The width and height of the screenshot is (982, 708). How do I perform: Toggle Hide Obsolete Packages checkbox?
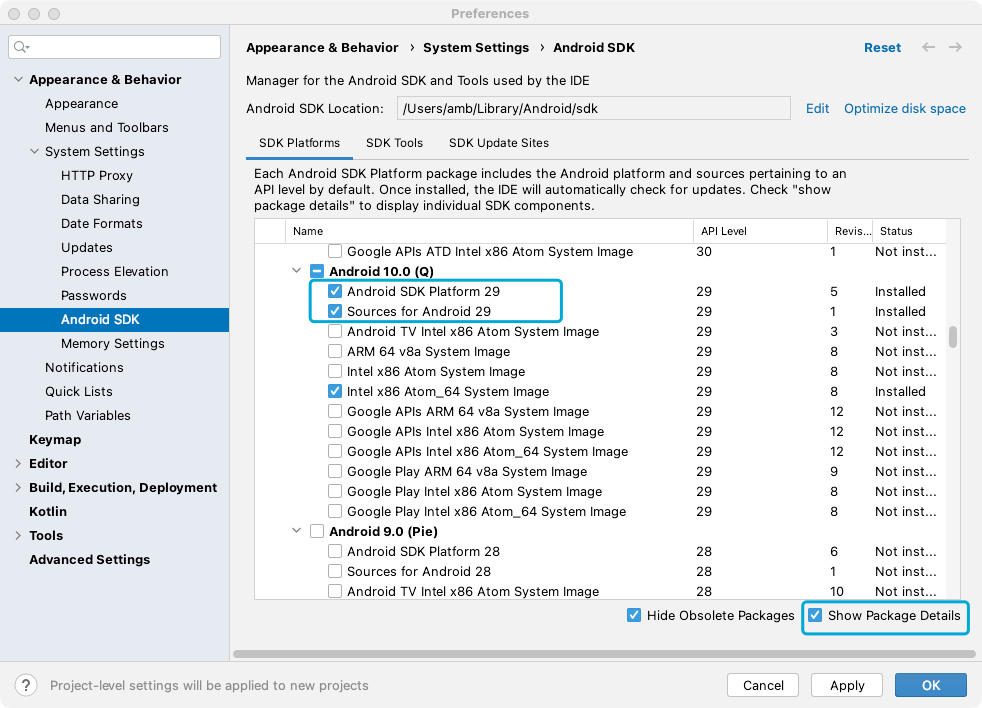(634, 615)
